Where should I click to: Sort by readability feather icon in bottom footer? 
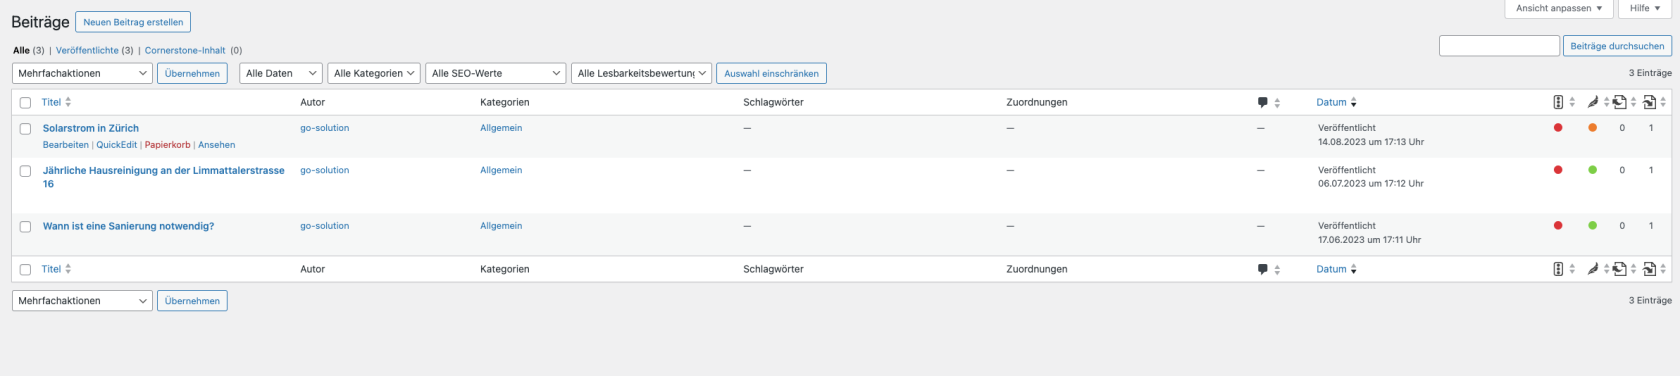(x=1593, y=269)
